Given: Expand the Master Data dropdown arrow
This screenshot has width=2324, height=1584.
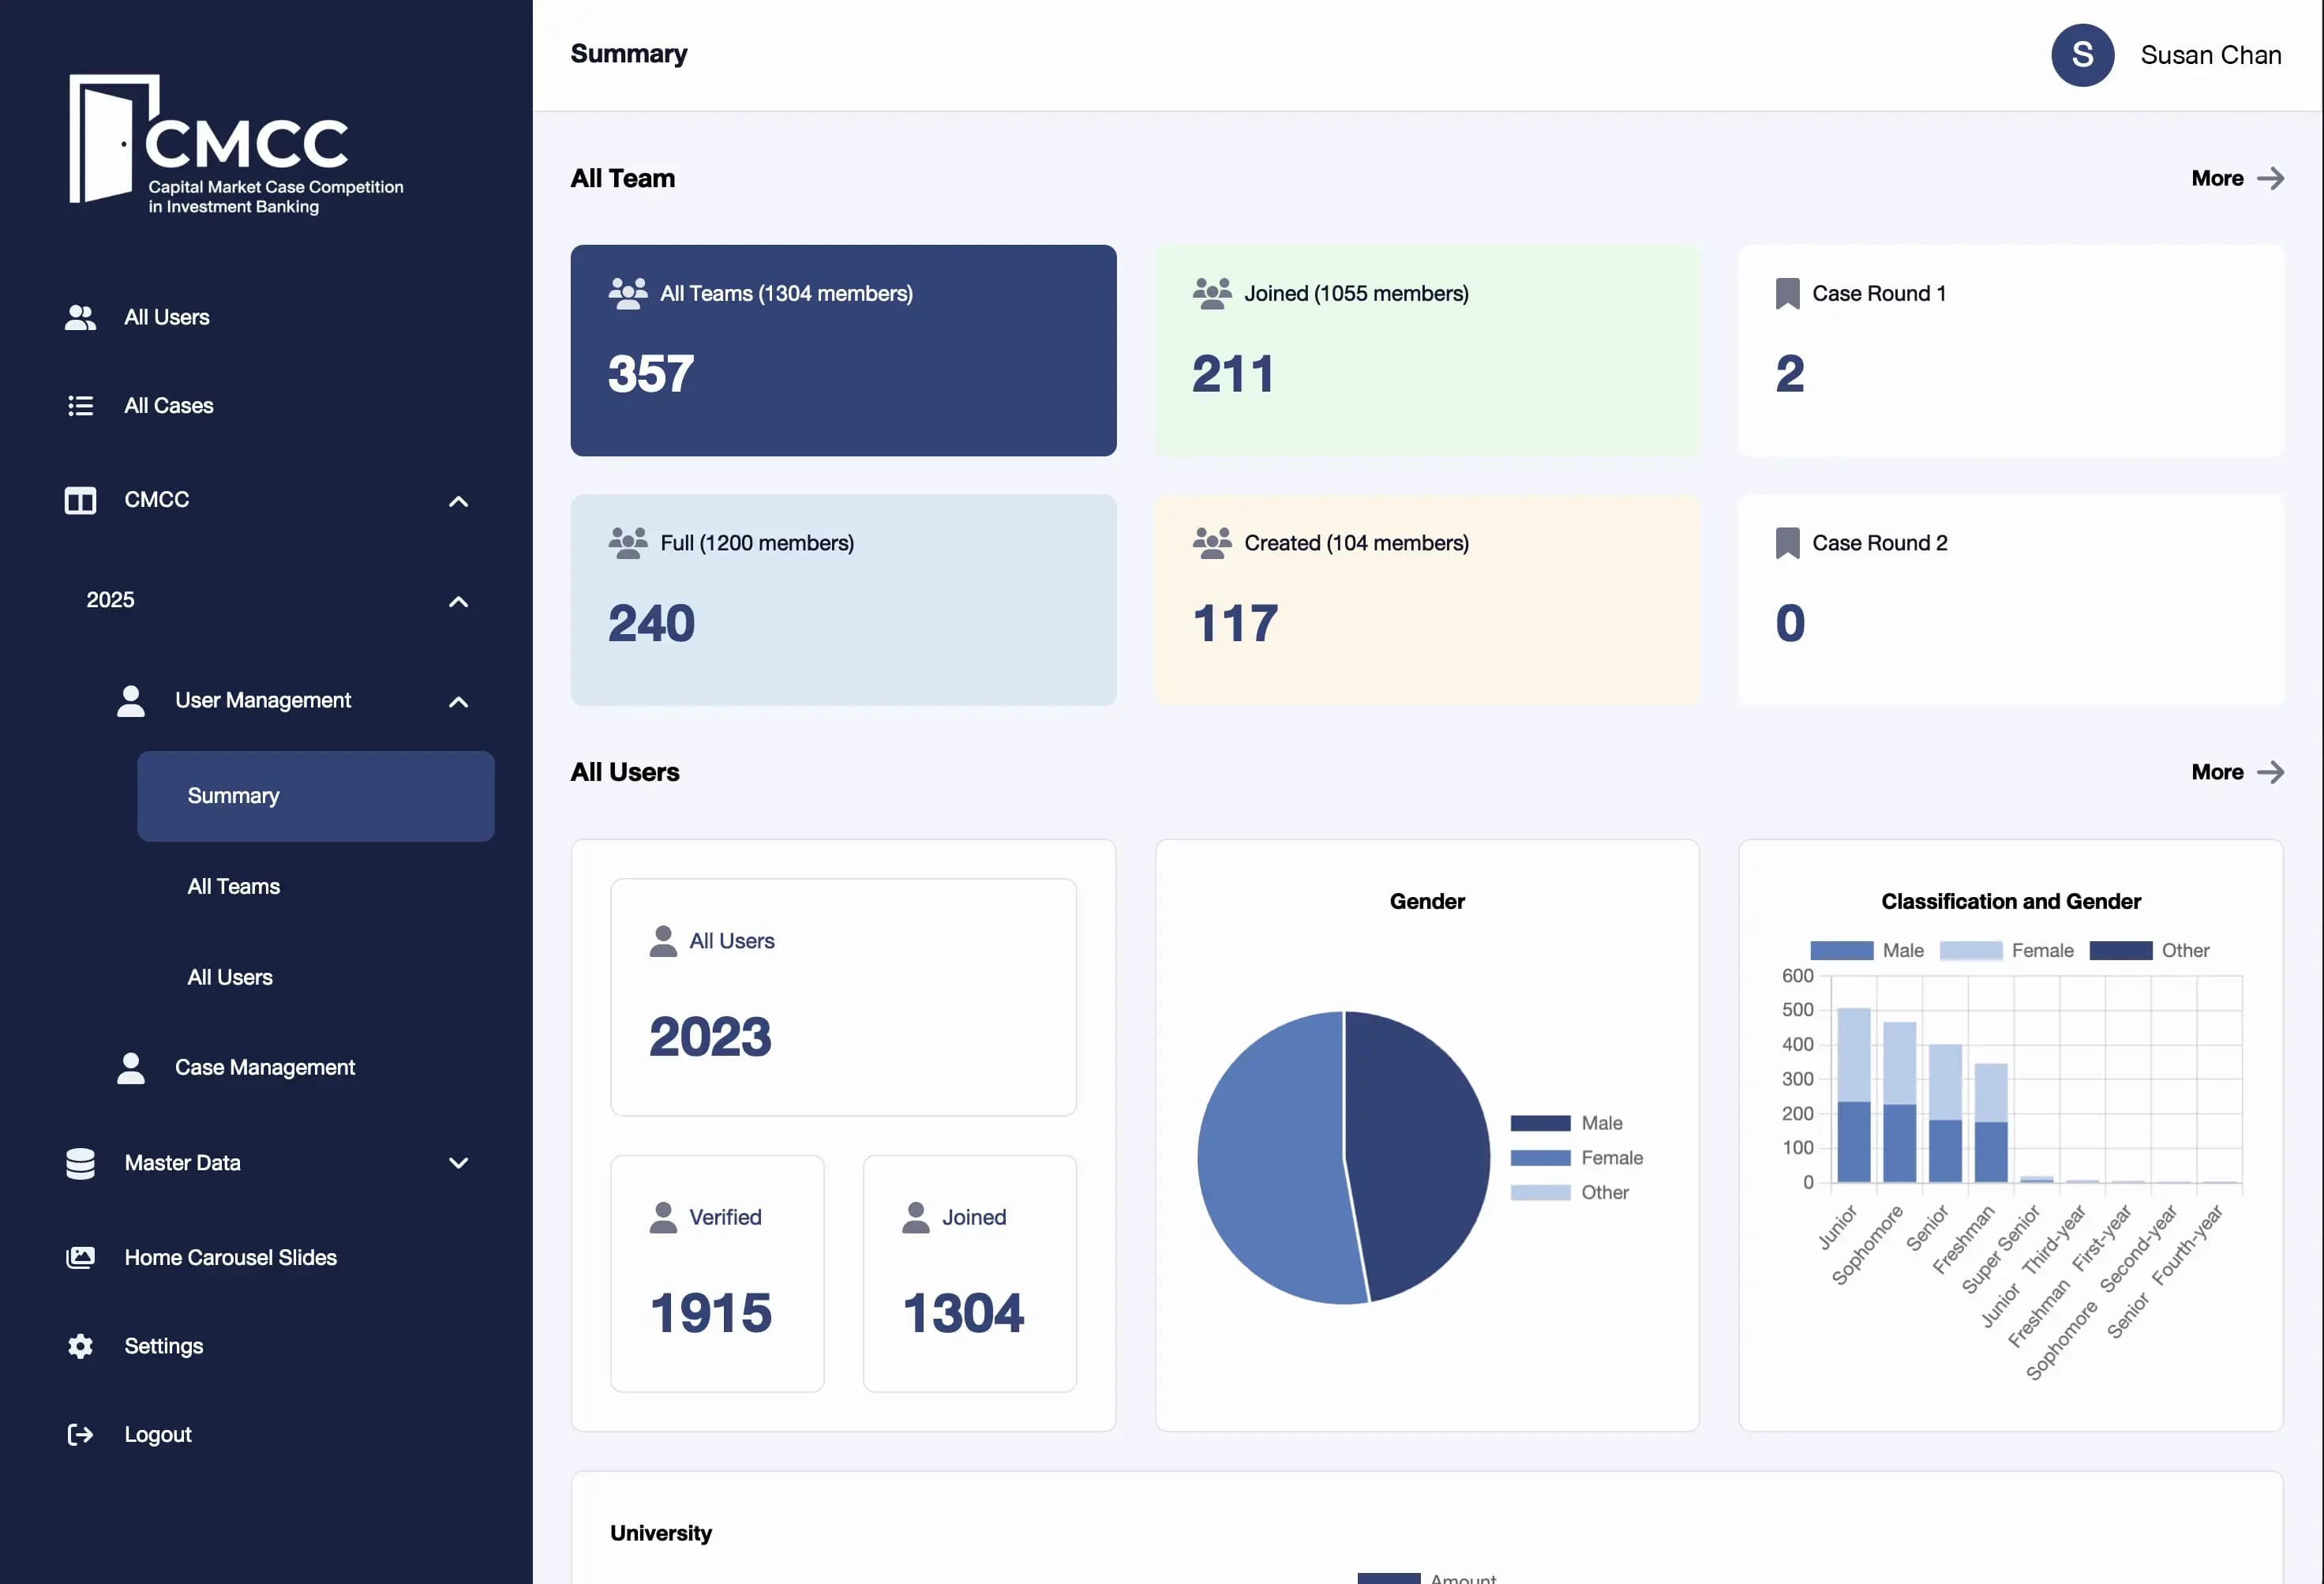Looking at the screenshot, I should point(458,1162).
